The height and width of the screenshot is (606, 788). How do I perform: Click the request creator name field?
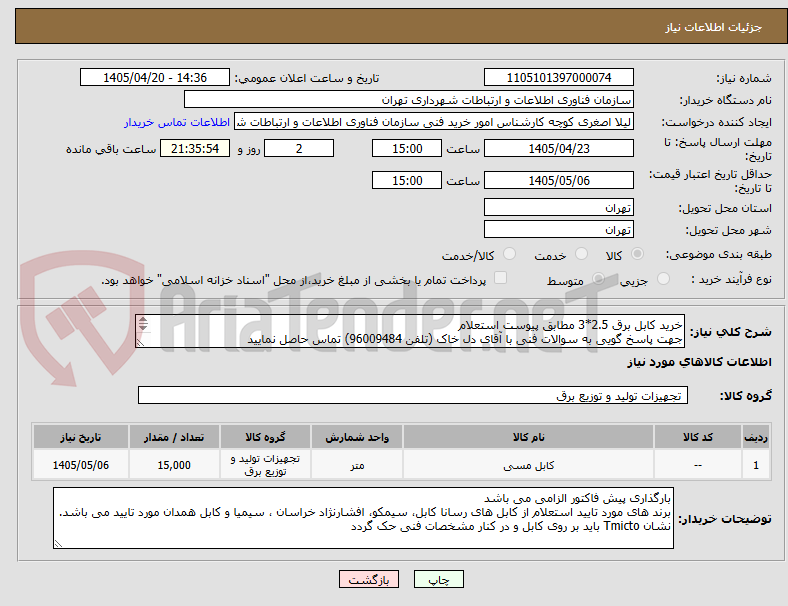click(434, 122)
